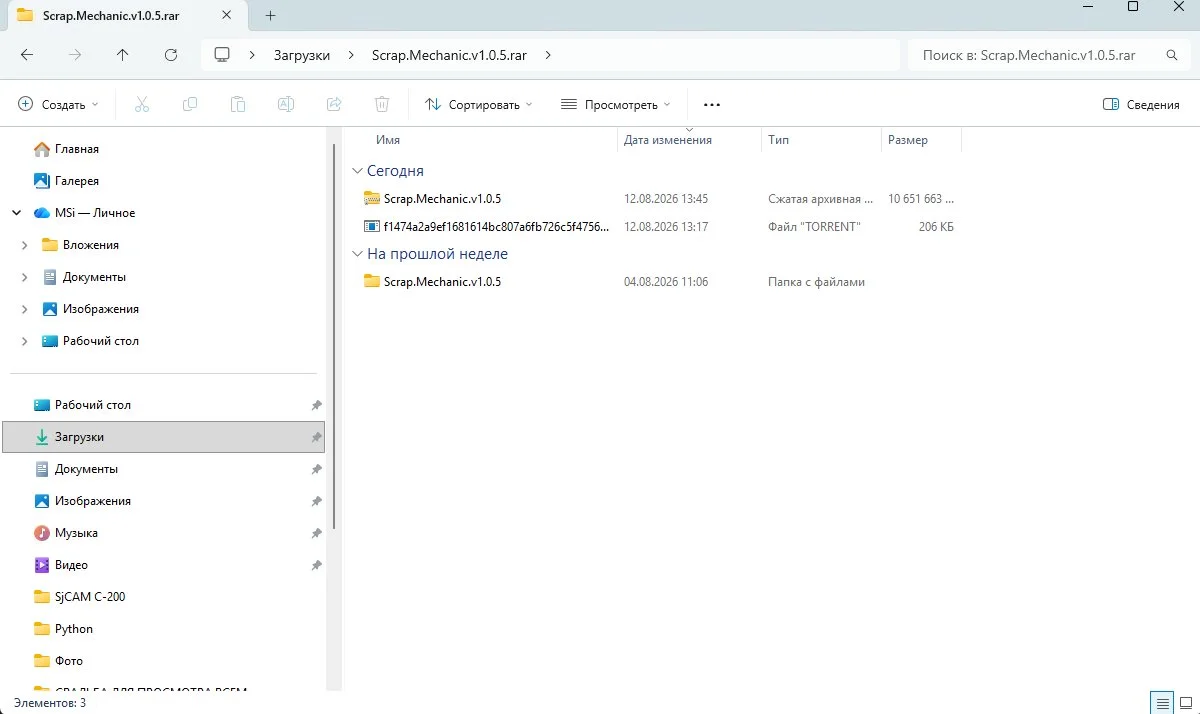Image resolution: width=1200 pixels, height=714 pixels.
Task: Click the size cell 206 КБ
Action: pos(936,227)
